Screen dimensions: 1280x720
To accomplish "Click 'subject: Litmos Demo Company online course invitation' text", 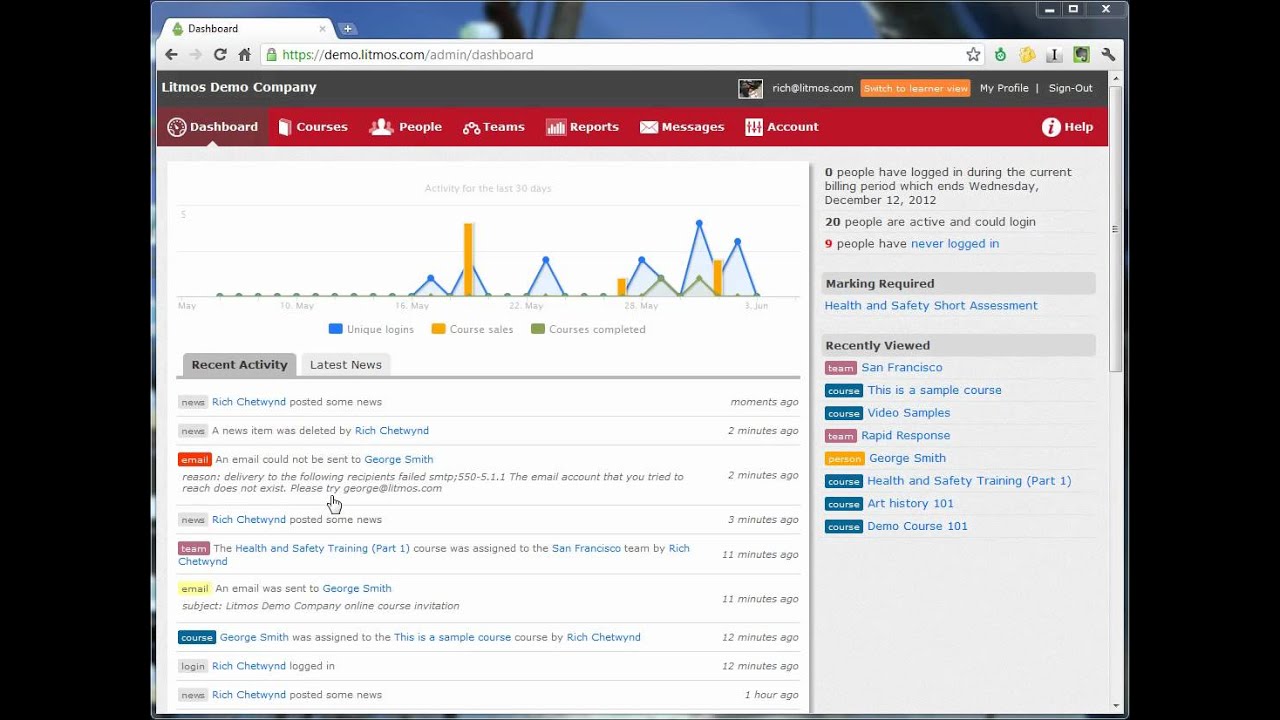I will (x=321, y=606).
